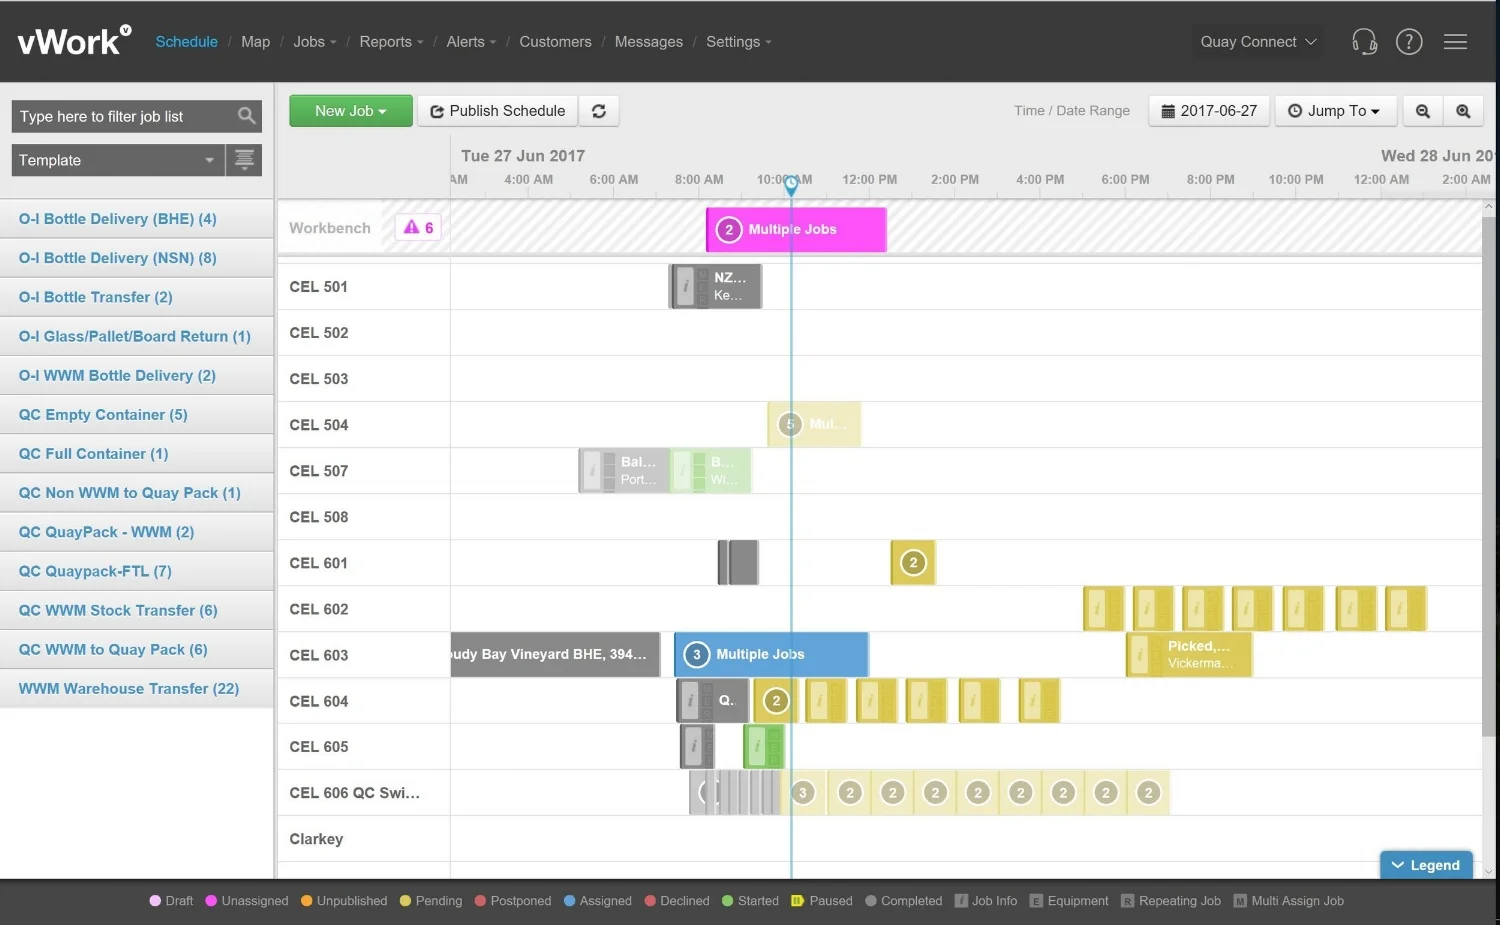Click the pink Multiple Jobs block on Workbench
Image resolution: width=1500 pixels, height=925 pixels.
[x=796, y=229]
